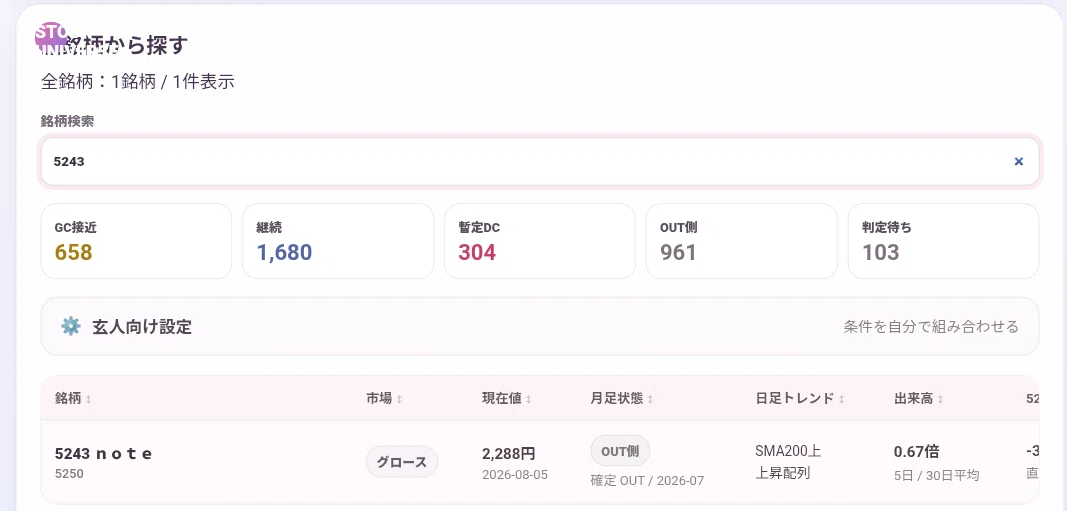Viewport: 1067px width, 511px height.
Task: Select the 継続 1,680 filter card
Action: coord(338,241)
